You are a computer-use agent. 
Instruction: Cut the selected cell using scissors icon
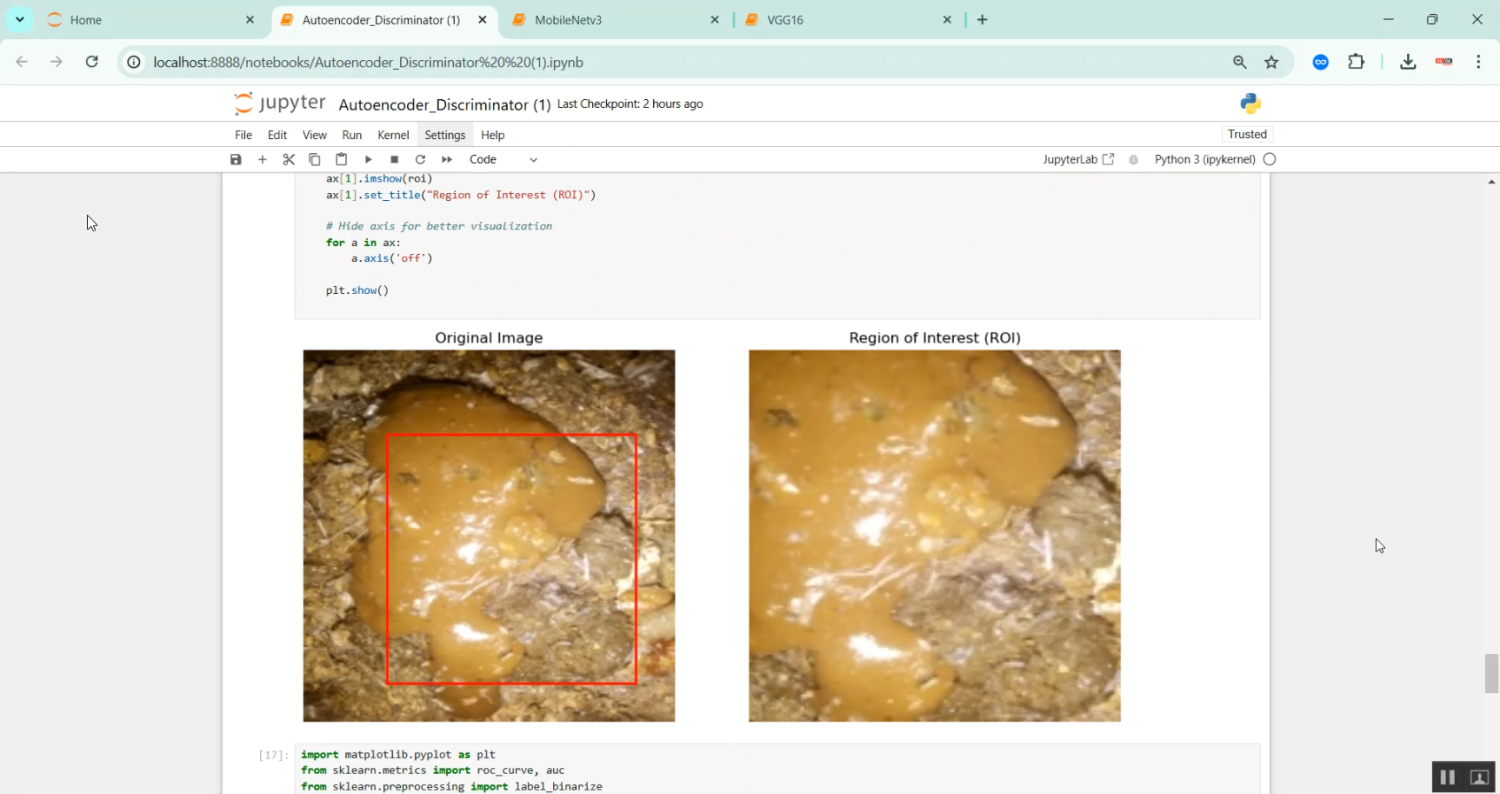coord(289,159)
